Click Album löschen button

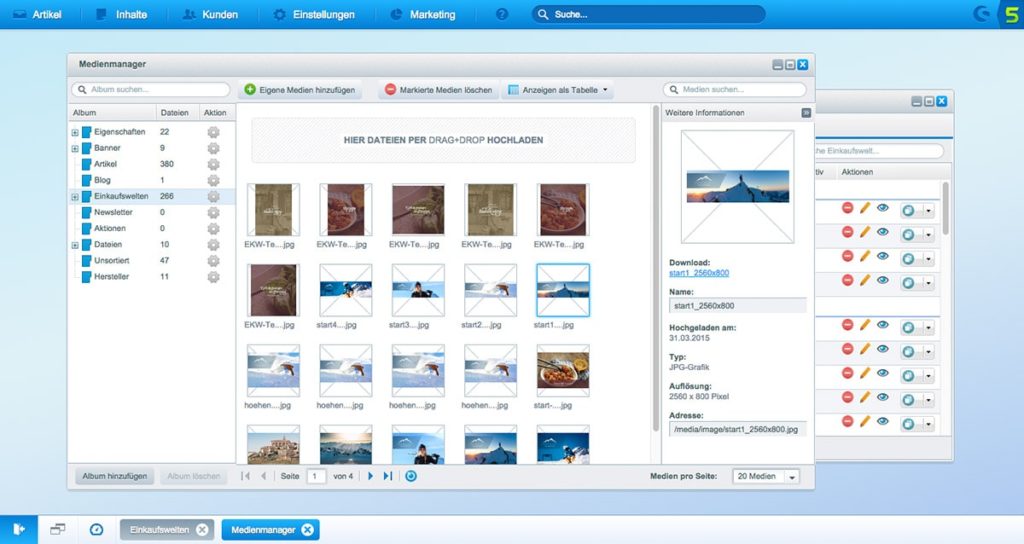pyautogui.click(x=193, y=476)
